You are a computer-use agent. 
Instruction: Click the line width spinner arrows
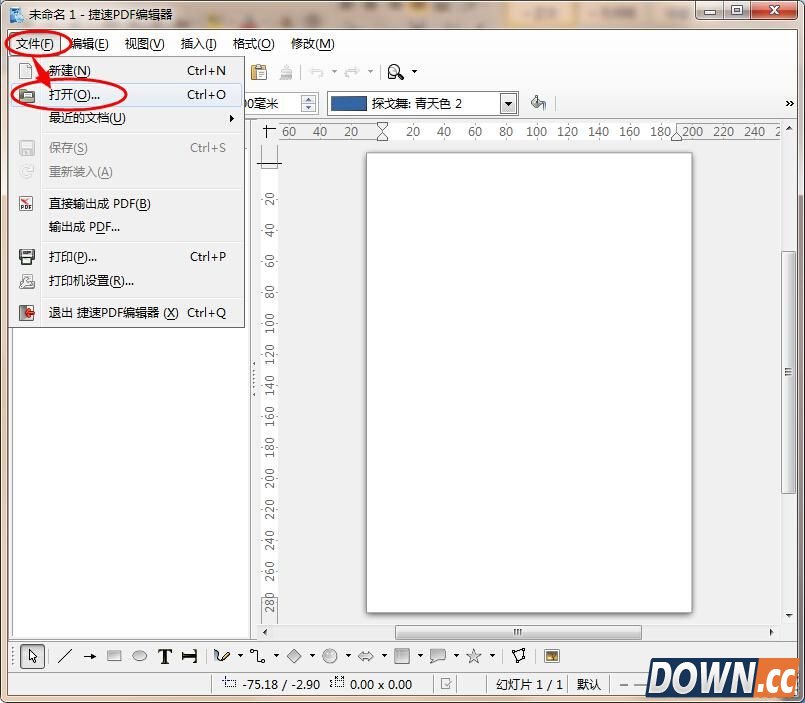308,103
